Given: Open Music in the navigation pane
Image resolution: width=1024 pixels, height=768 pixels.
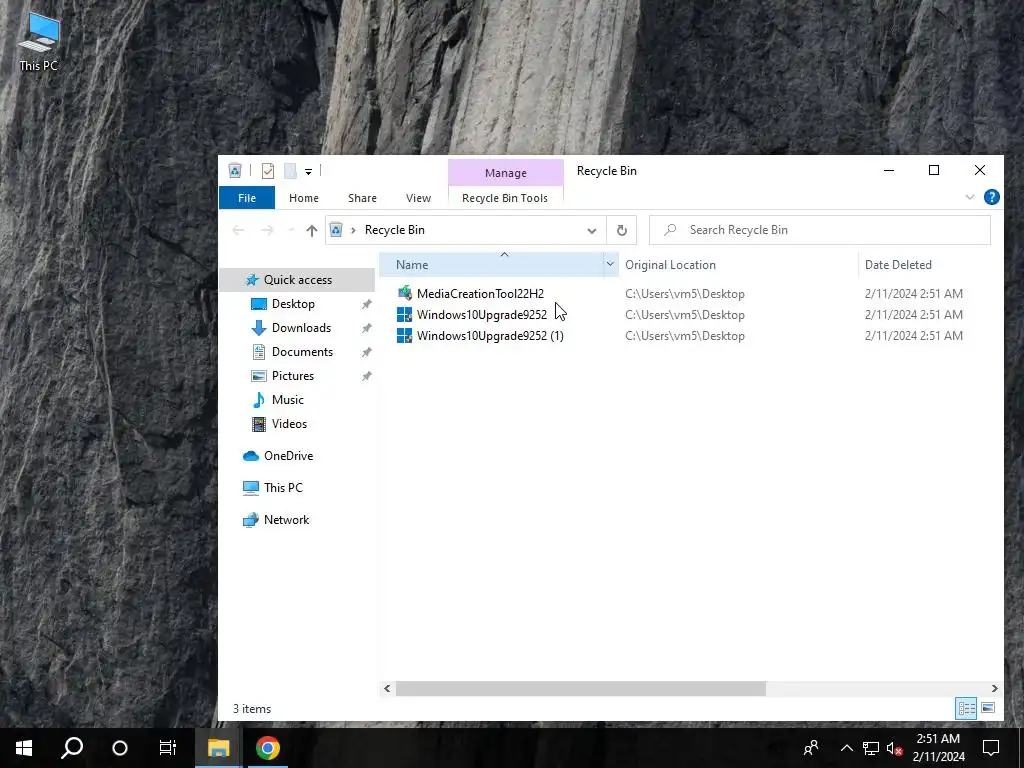Looking at the screenshot, I should pos(287,400).
